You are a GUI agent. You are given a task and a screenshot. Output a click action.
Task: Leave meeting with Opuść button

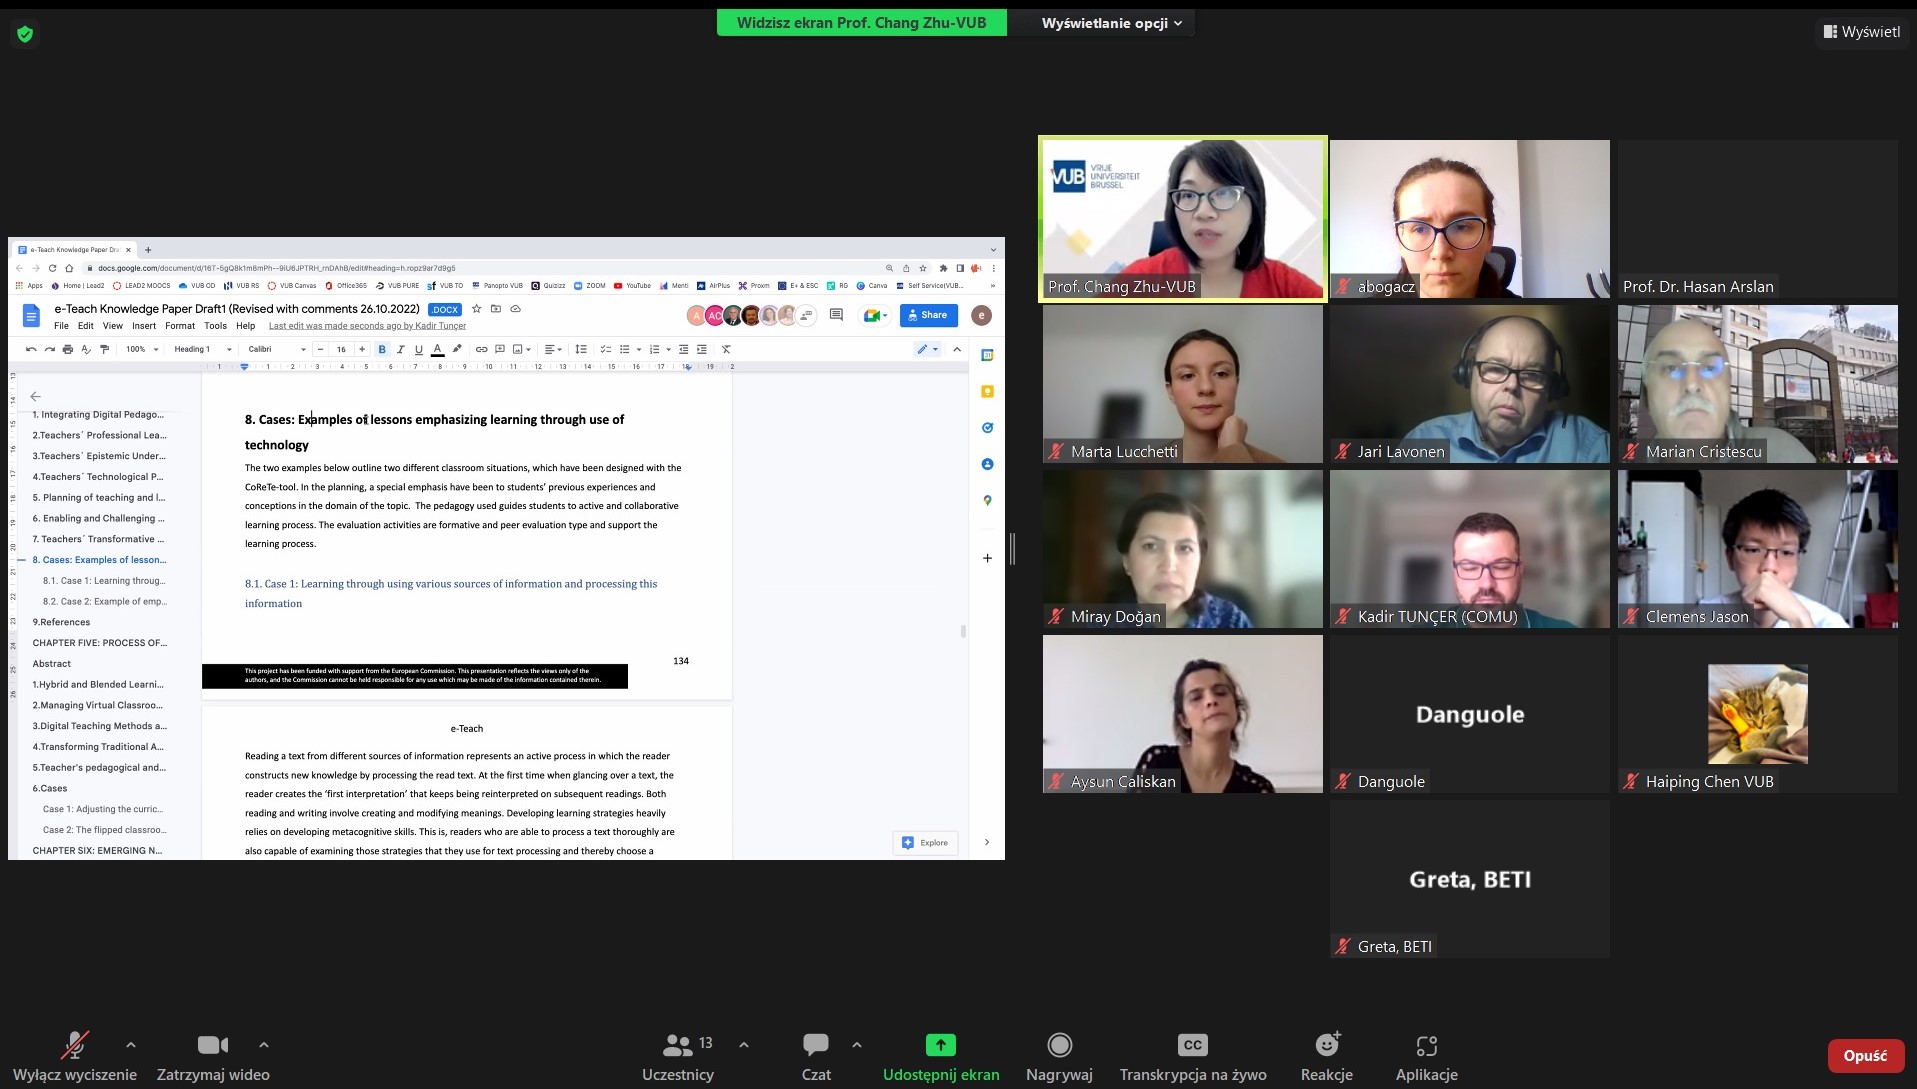coord(1865,1056)
